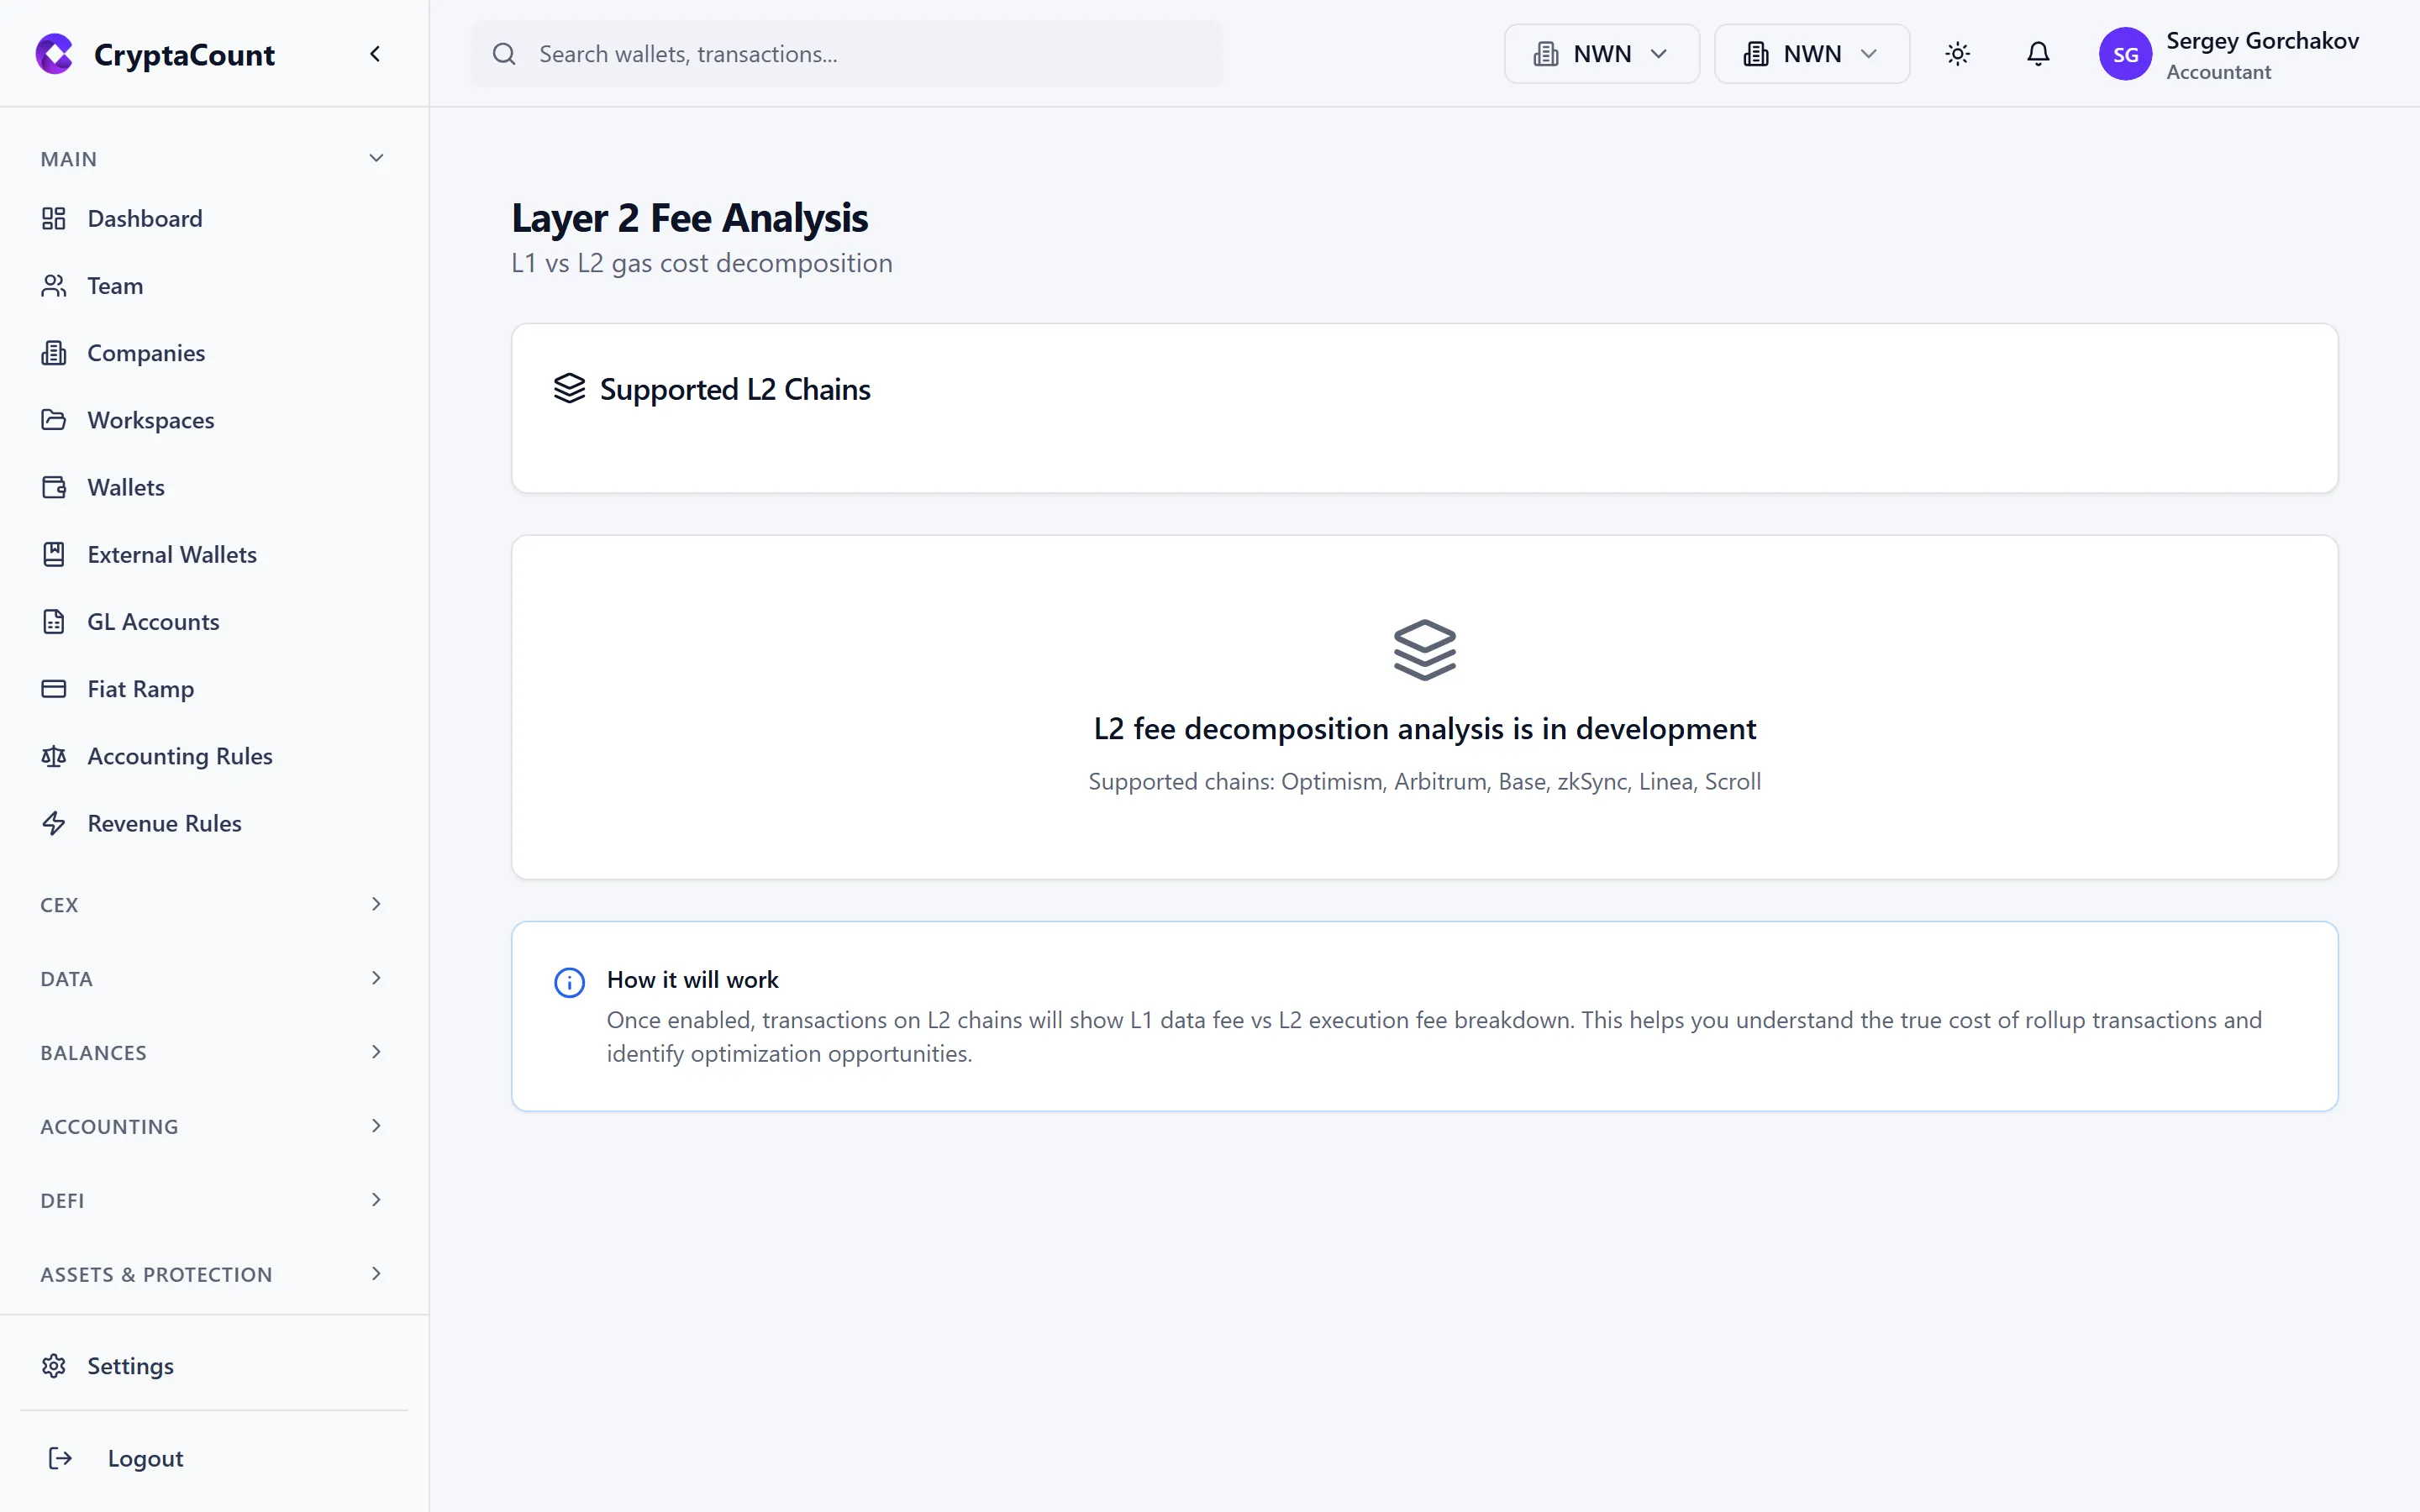Go to the GL Accounts menu item

click(x=153, y=622)
